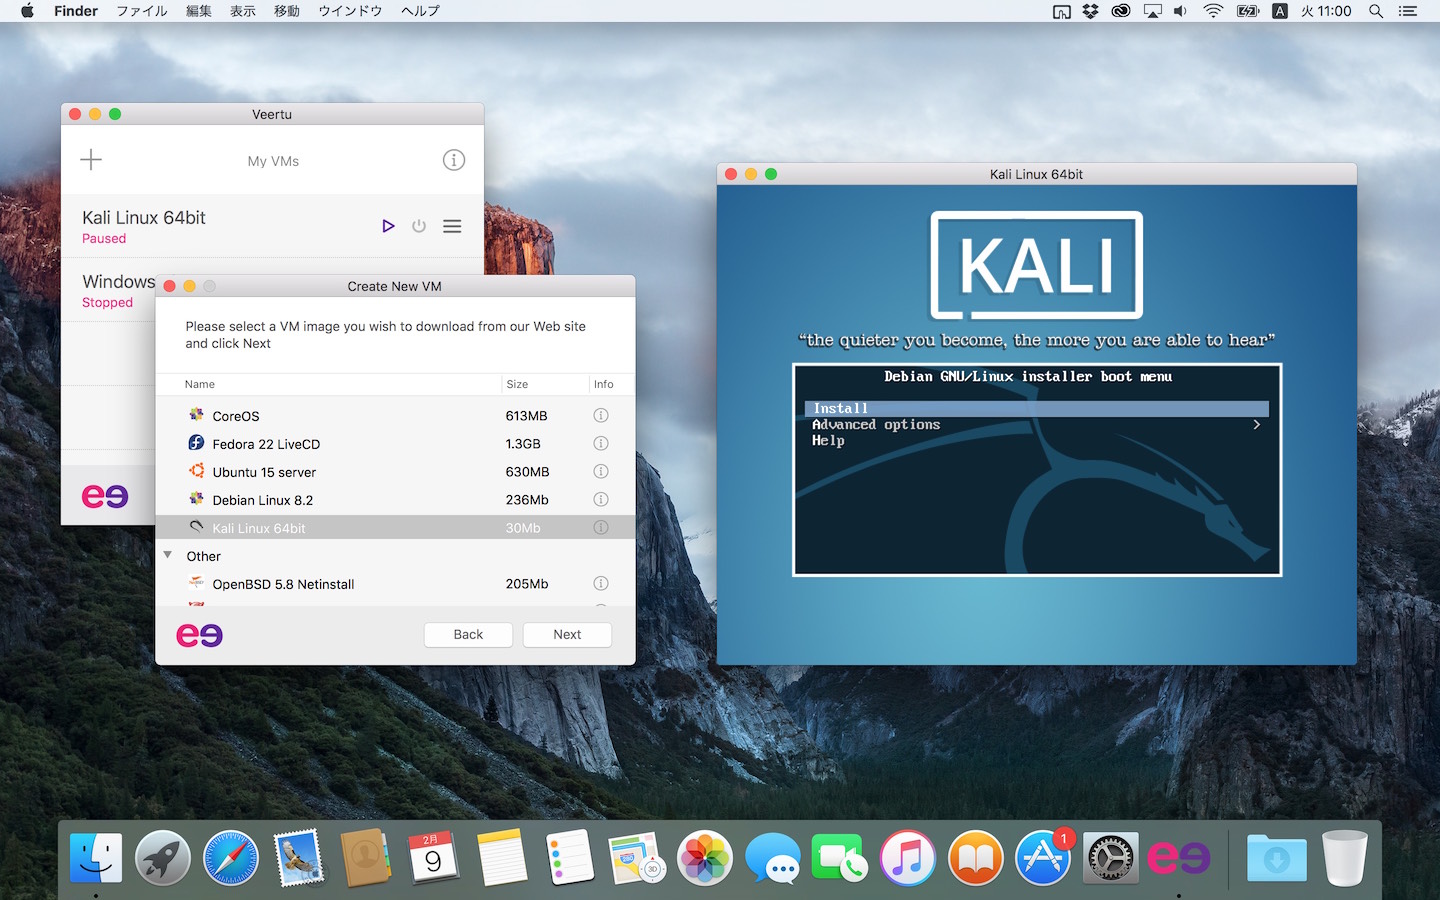
Task: Show info for the Kali Linux 64bit image
Action: coord(601,527)
